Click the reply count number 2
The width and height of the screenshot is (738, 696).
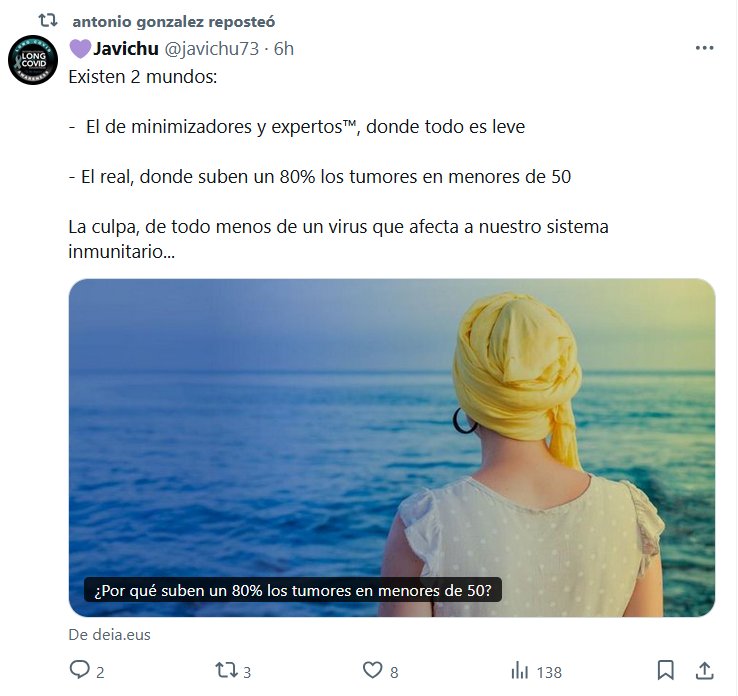point(100,672)
